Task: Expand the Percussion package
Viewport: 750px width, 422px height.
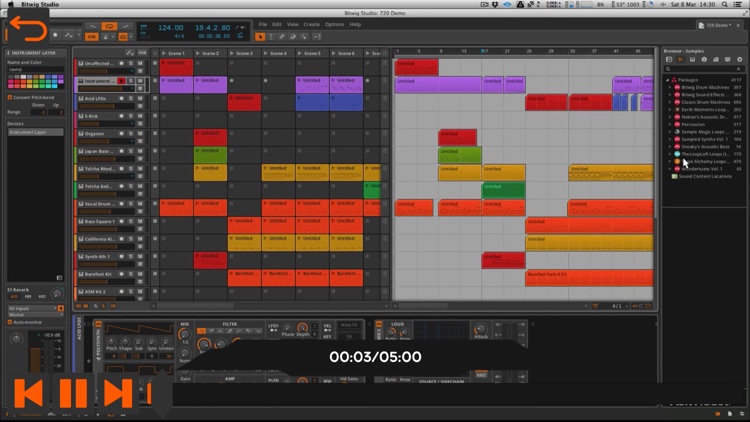Action: [x=670, y=124]
